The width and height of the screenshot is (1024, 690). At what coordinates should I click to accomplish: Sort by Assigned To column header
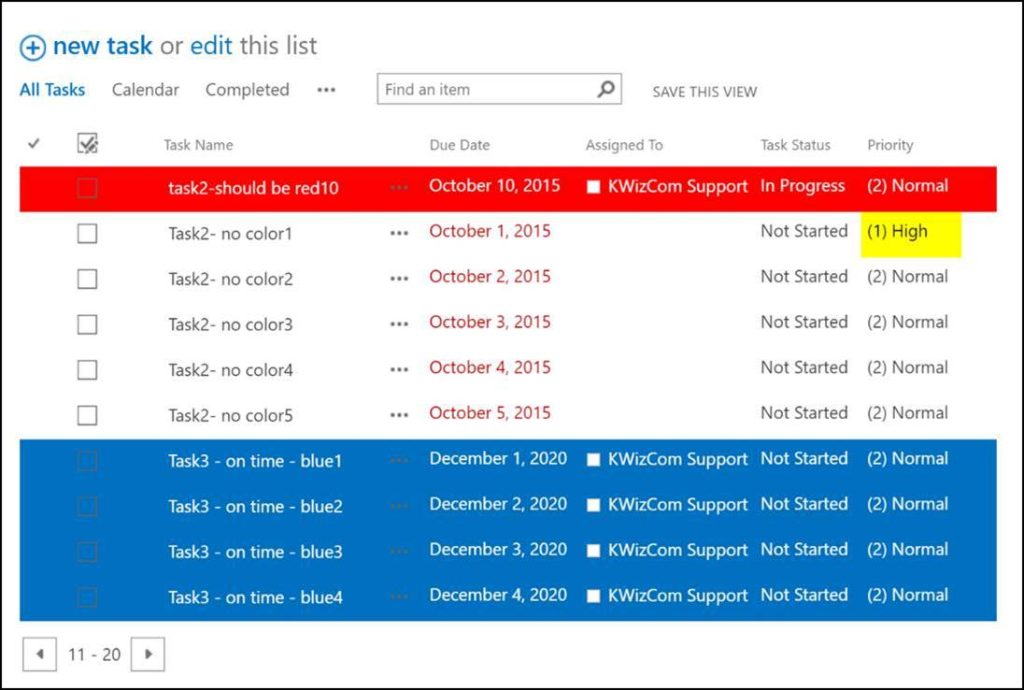(x=624, y=145)
